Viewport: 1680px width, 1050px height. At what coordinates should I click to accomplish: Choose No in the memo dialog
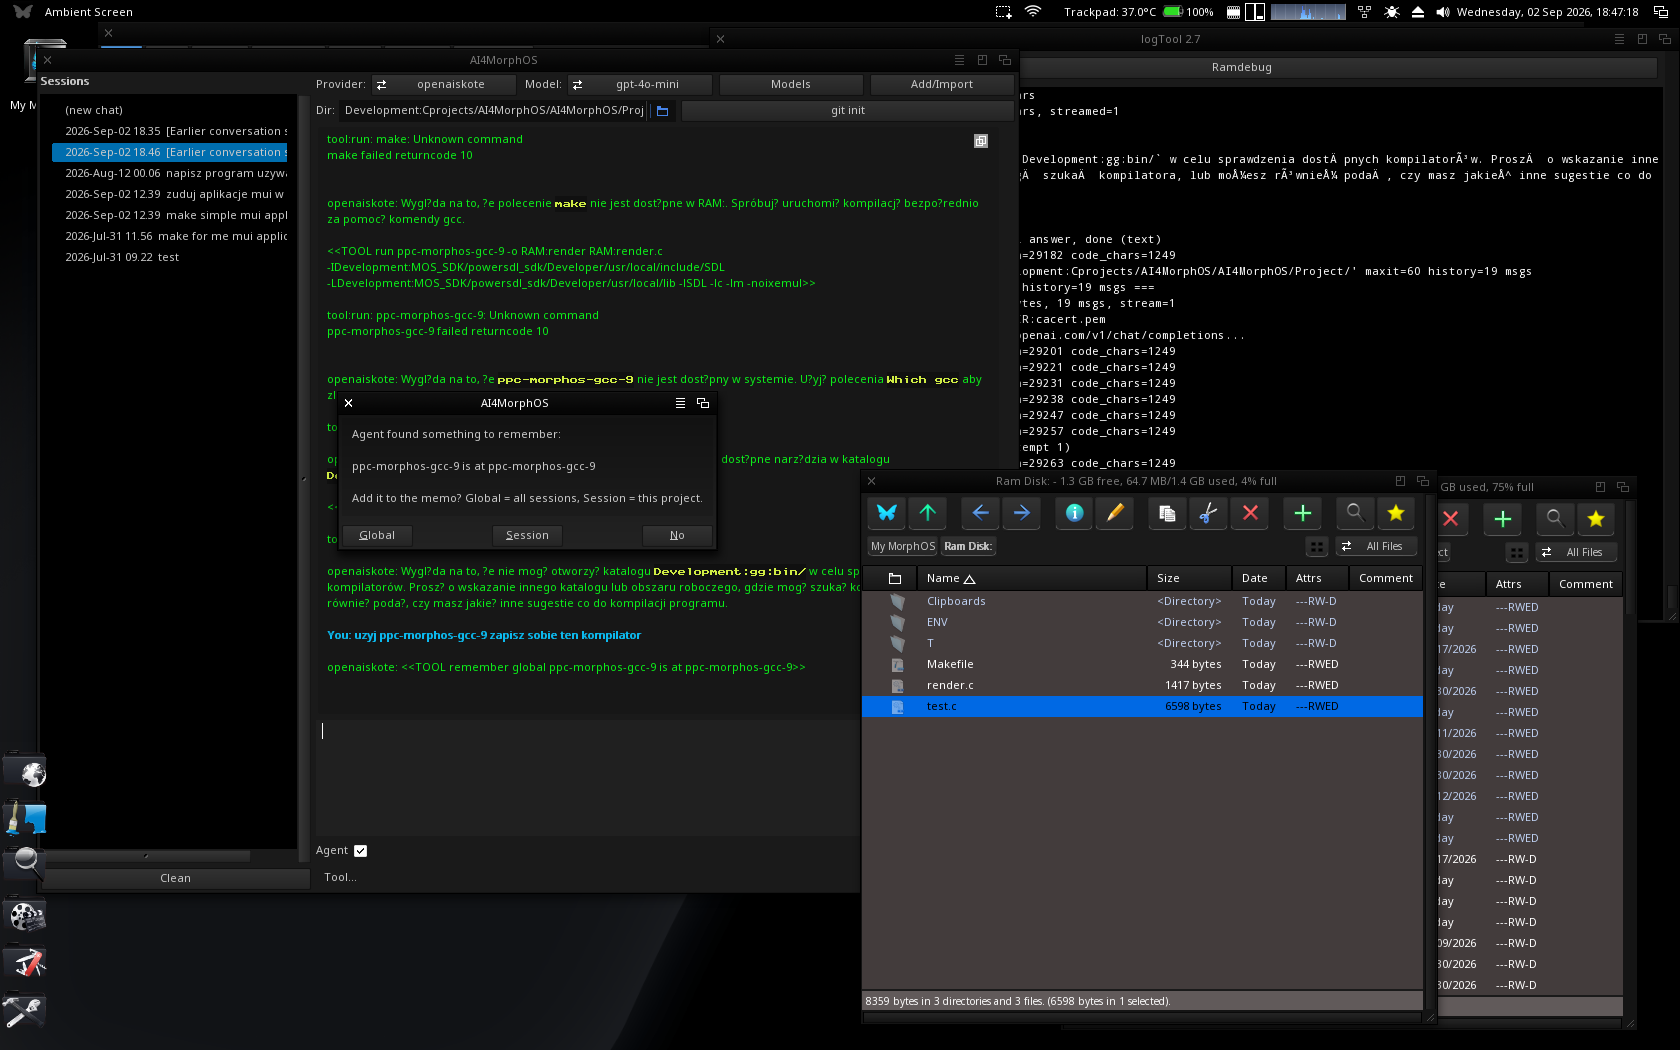tap(677, 536)
